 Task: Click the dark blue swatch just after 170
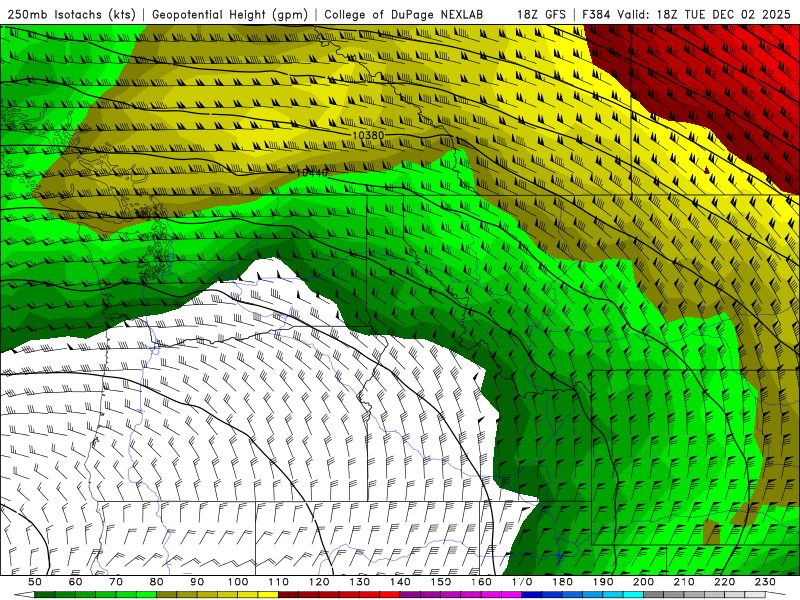point(532,595)
